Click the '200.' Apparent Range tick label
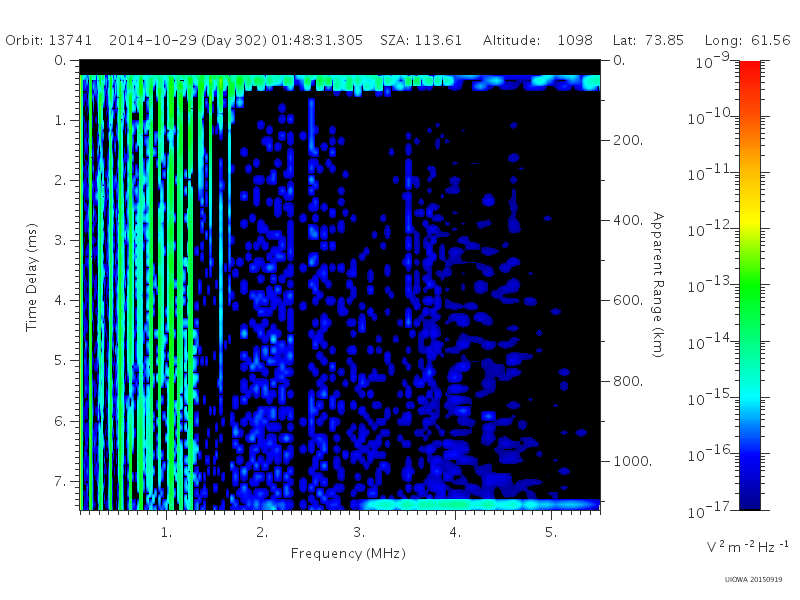 (628, 140)
